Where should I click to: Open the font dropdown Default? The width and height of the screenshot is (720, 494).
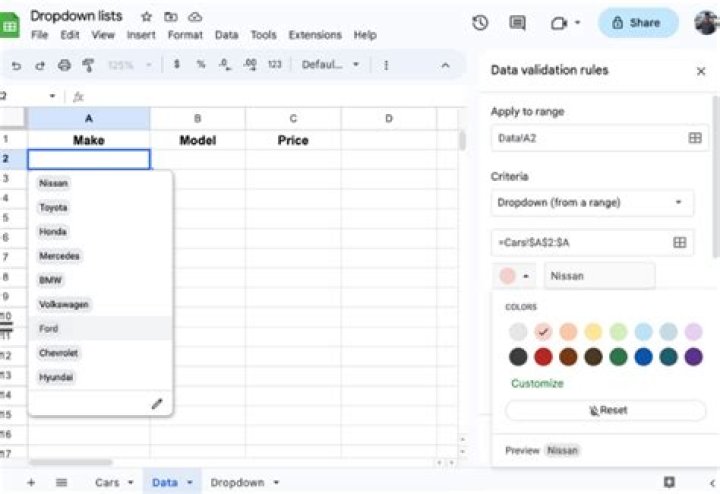(330, 65)
